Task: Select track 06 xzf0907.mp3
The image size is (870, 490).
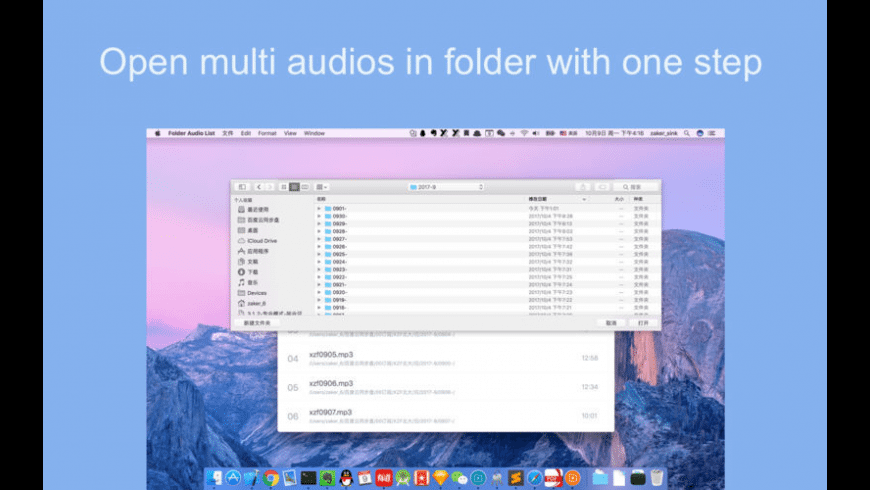Action: (446, 416)
